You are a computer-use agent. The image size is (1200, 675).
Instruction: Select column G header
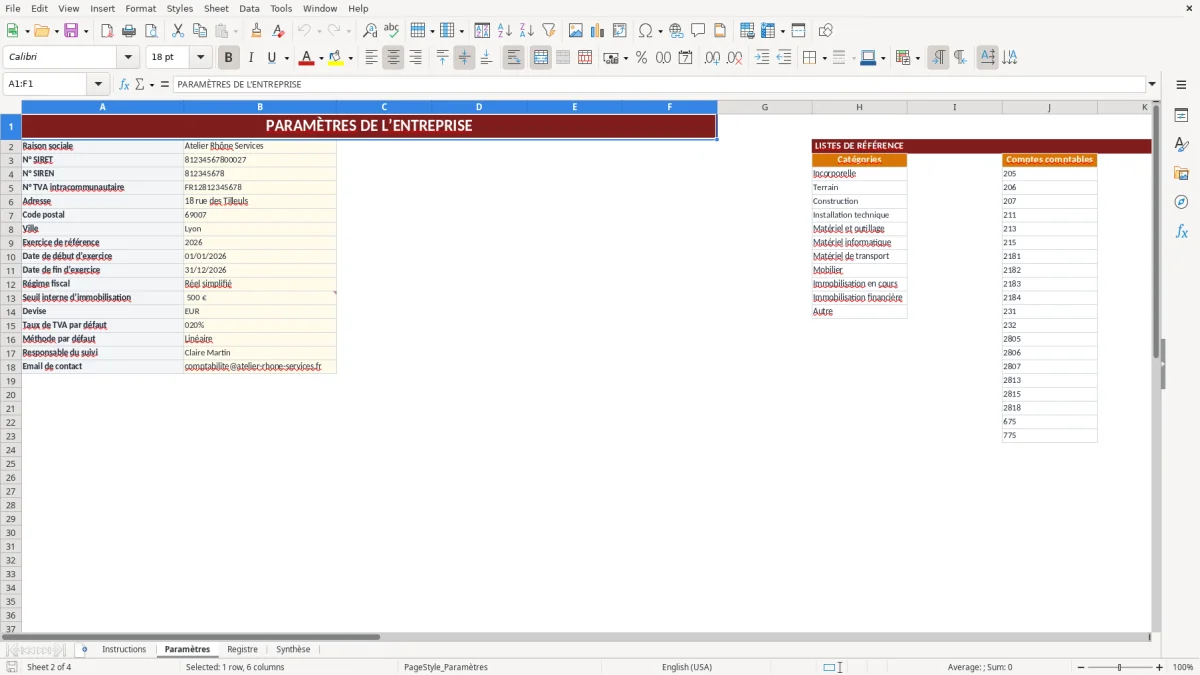[765, 107]
